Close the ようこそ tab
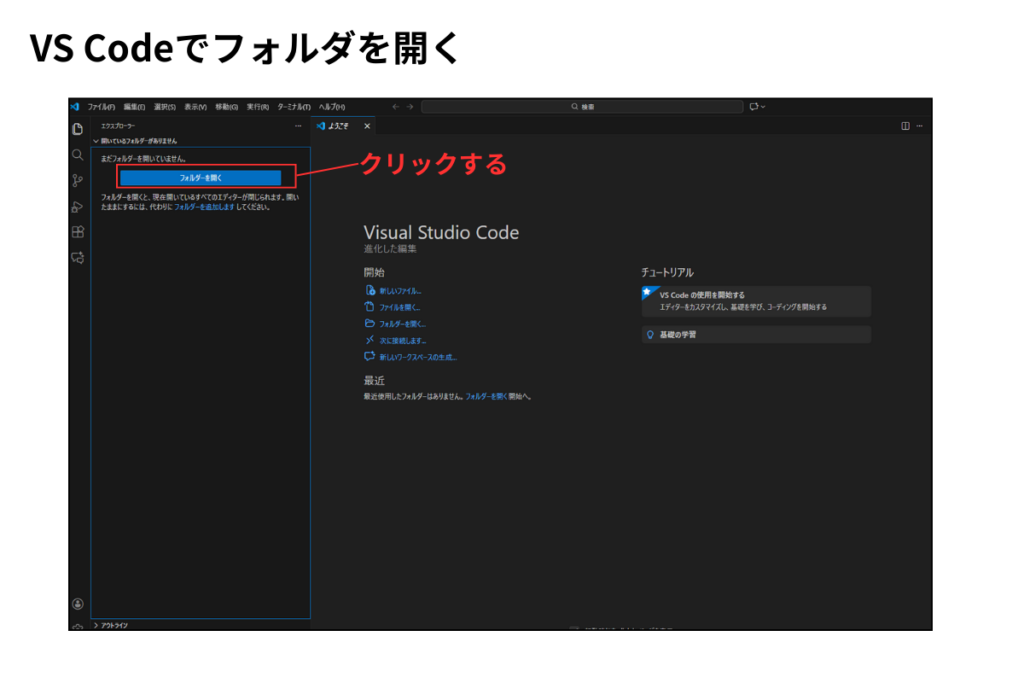1024x683 pixels. (367, 126)
